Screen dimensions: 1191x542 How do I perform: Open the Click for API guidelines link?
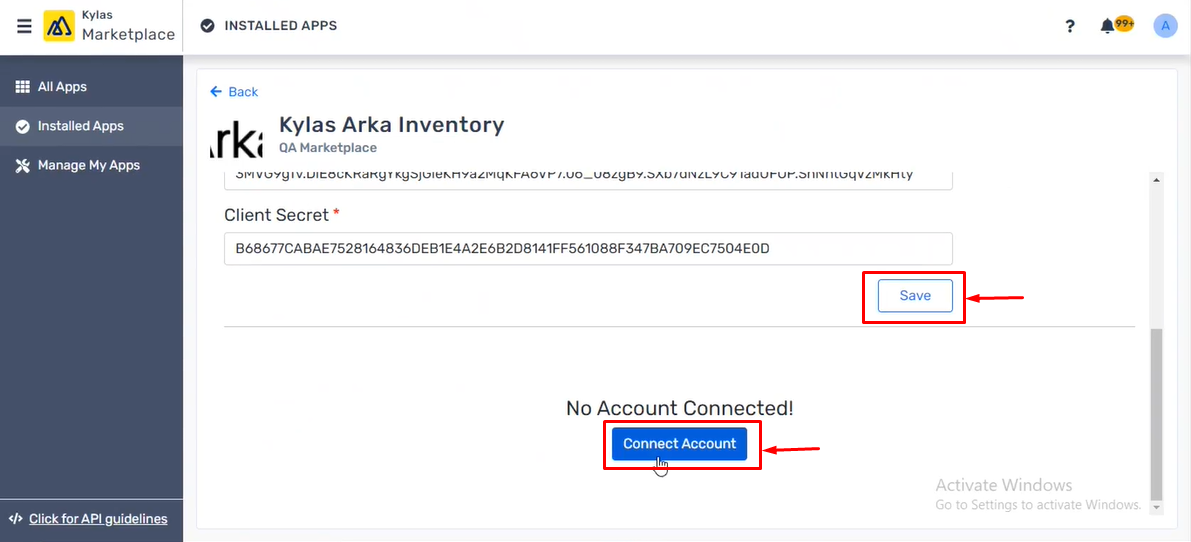[x=98, y=520]
